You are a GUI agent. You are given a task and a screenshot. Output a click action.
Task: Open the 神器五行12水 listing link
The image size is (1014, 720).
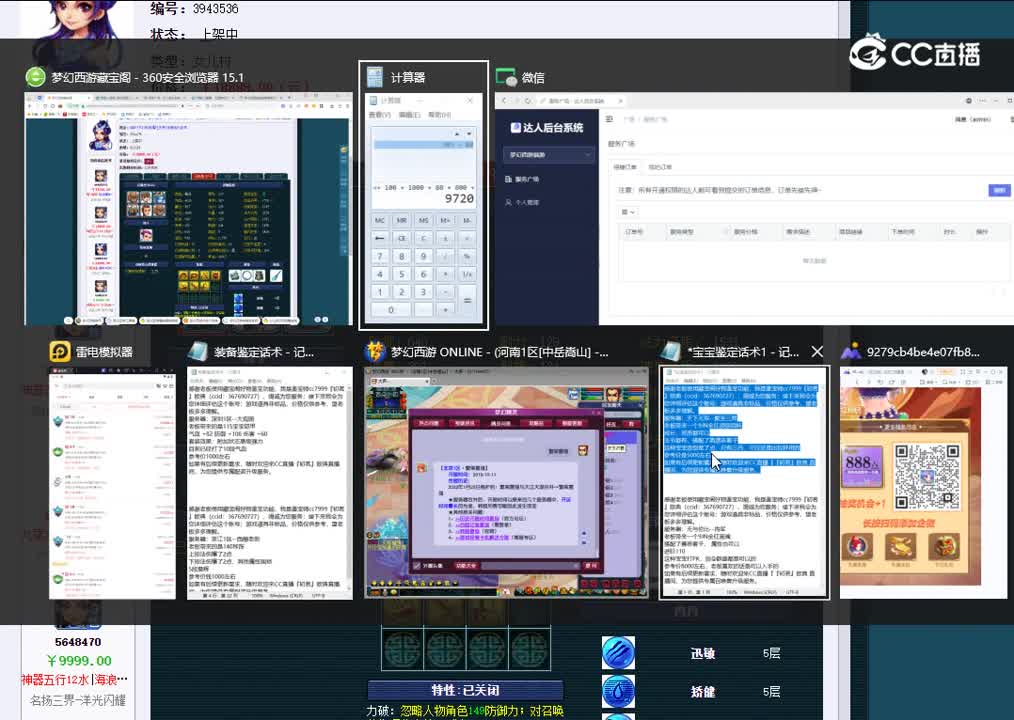tap(74, 679)
